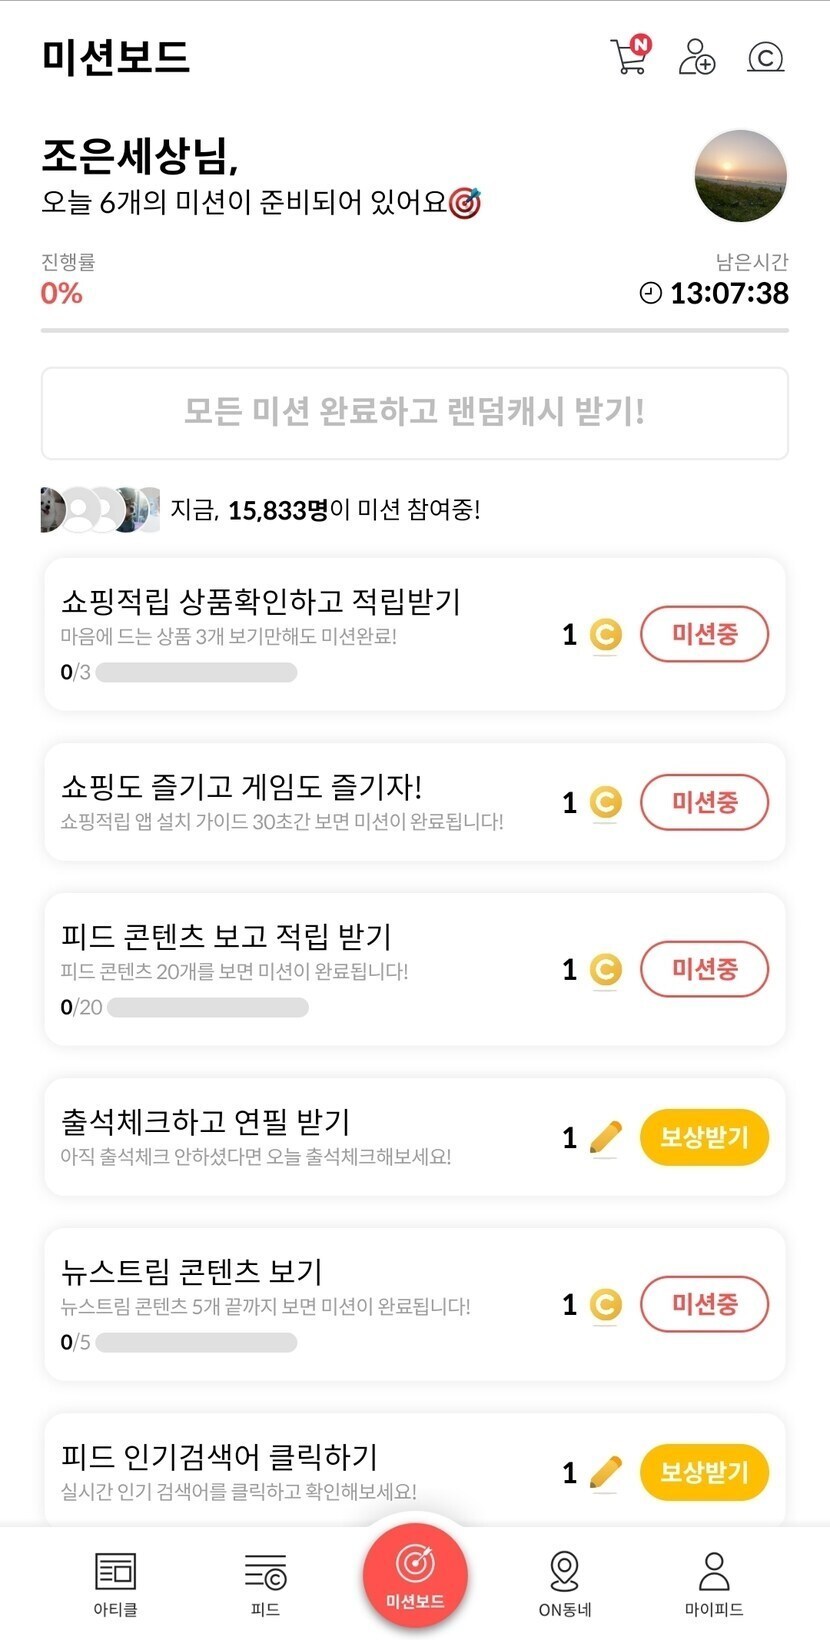Viewport: 830px width, 1640px height.
Task: Open the cash coin icon in header
Action: pos(765,57)
